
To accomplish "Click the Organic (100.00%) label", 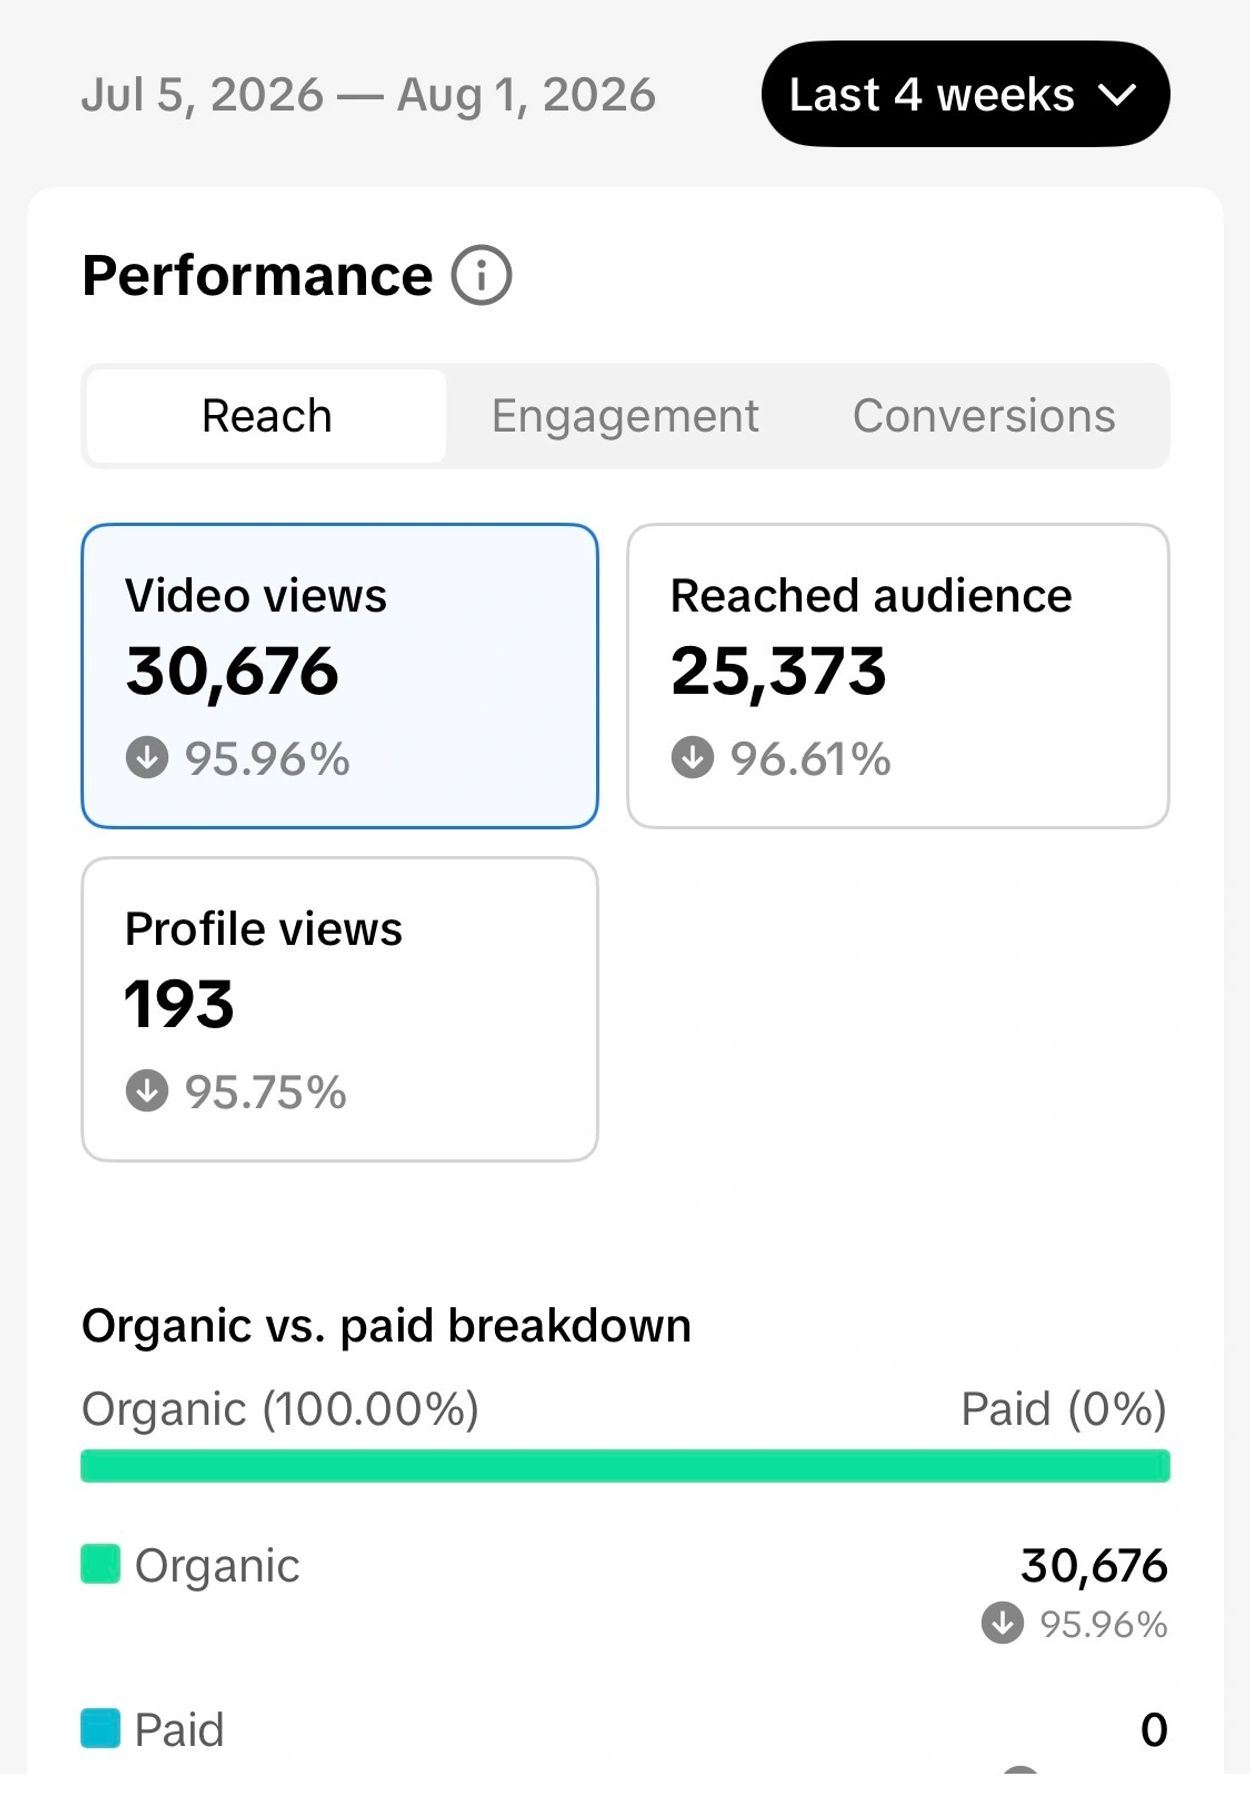I will click(280, 1409).
